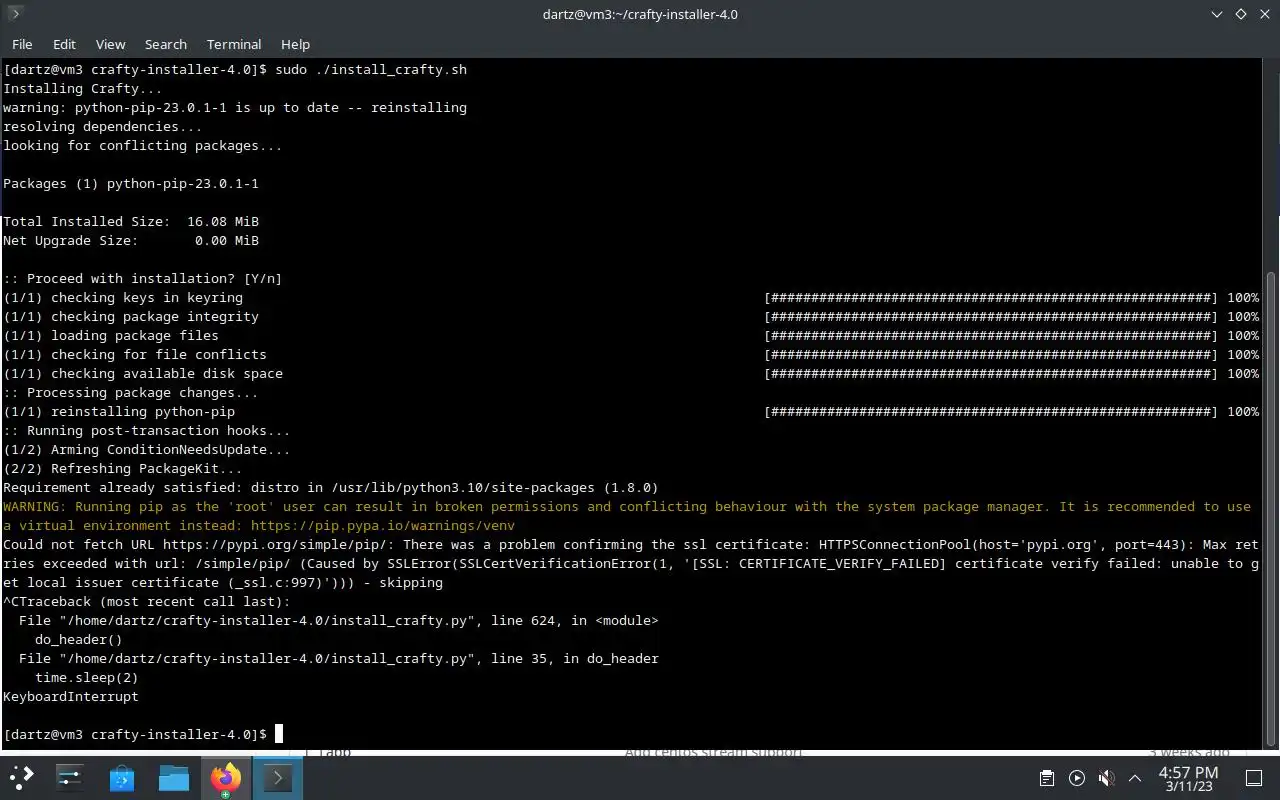Open System Settings from the taskbar
The width and height of the screenshot is (1280, 800).
coord(70,777)
